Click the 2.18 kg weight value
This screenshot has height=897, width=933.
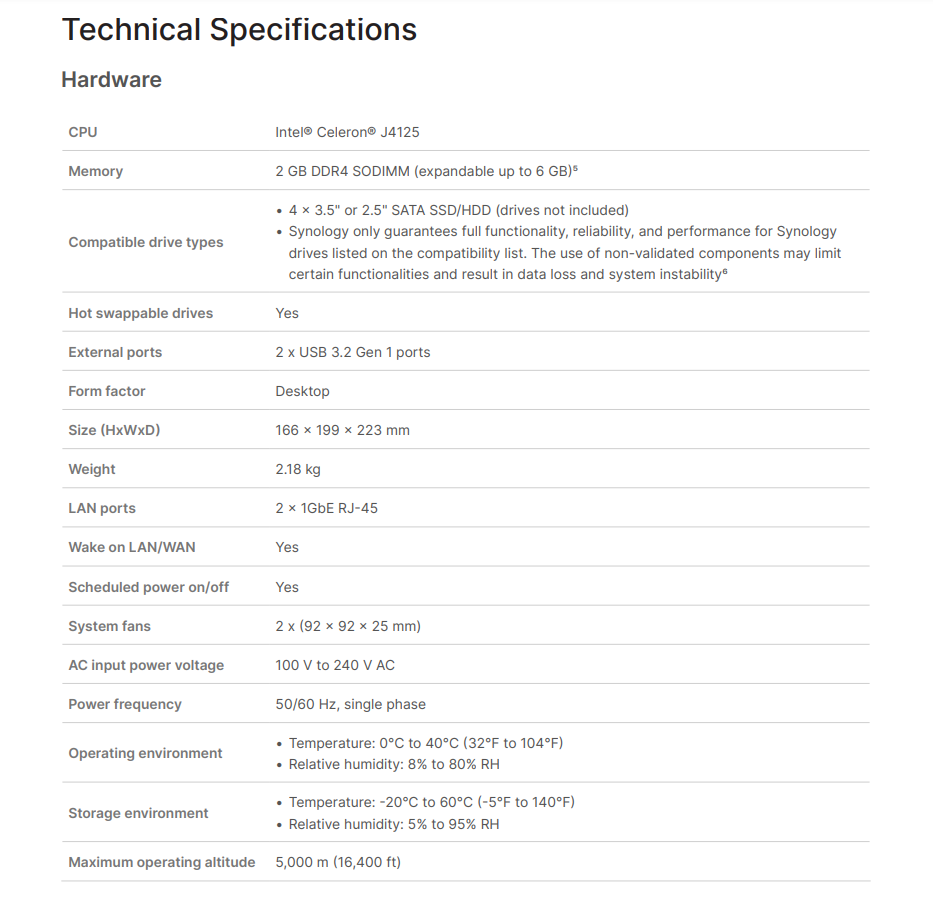(x=298, y=469)
